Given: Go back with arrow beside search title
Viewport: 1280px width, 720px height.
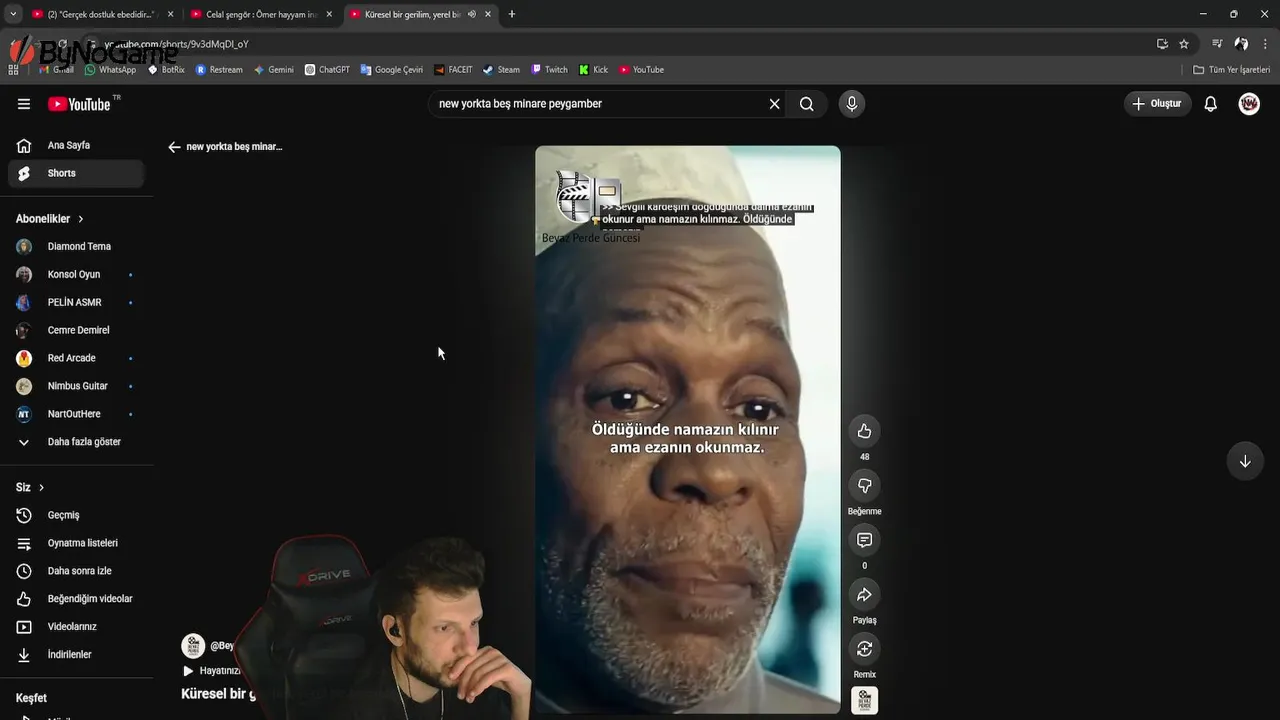Looking at the screenshot, I should pos(174,147).
